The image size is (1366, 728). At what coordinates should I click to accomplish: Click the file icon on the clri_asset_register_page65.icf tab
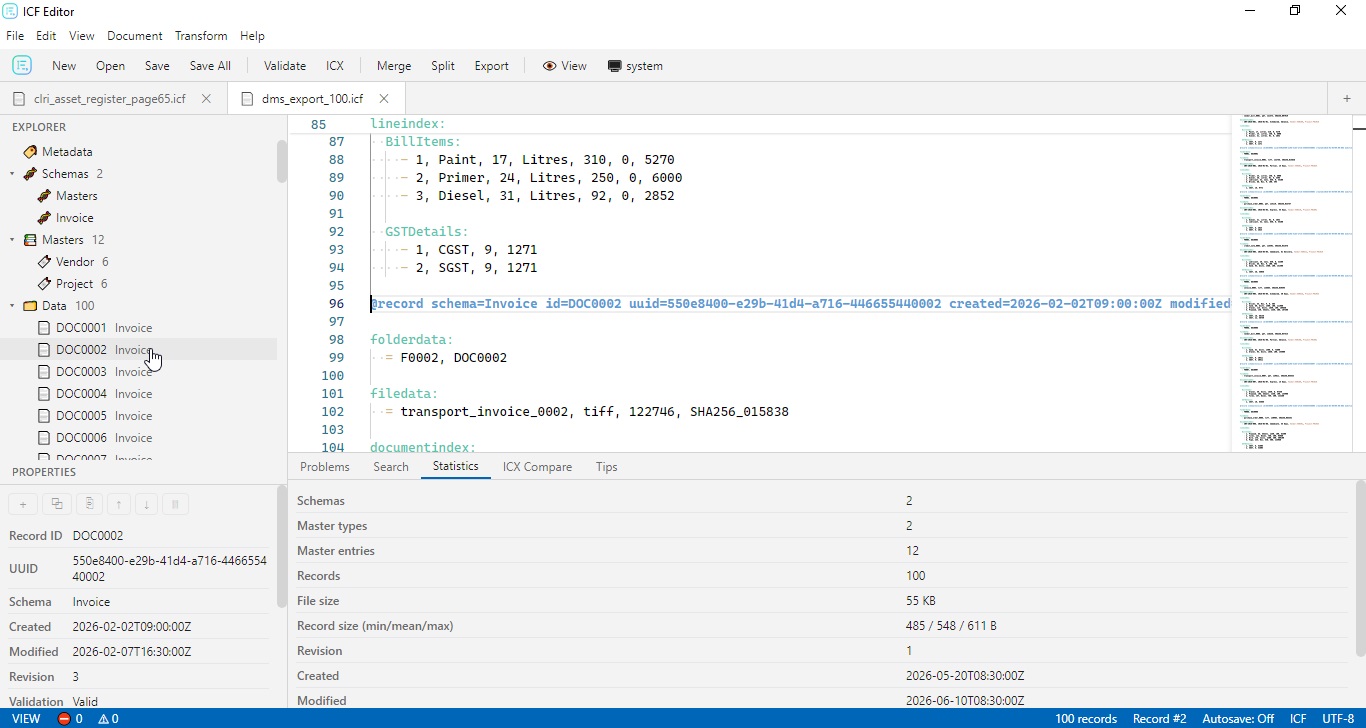19,99
